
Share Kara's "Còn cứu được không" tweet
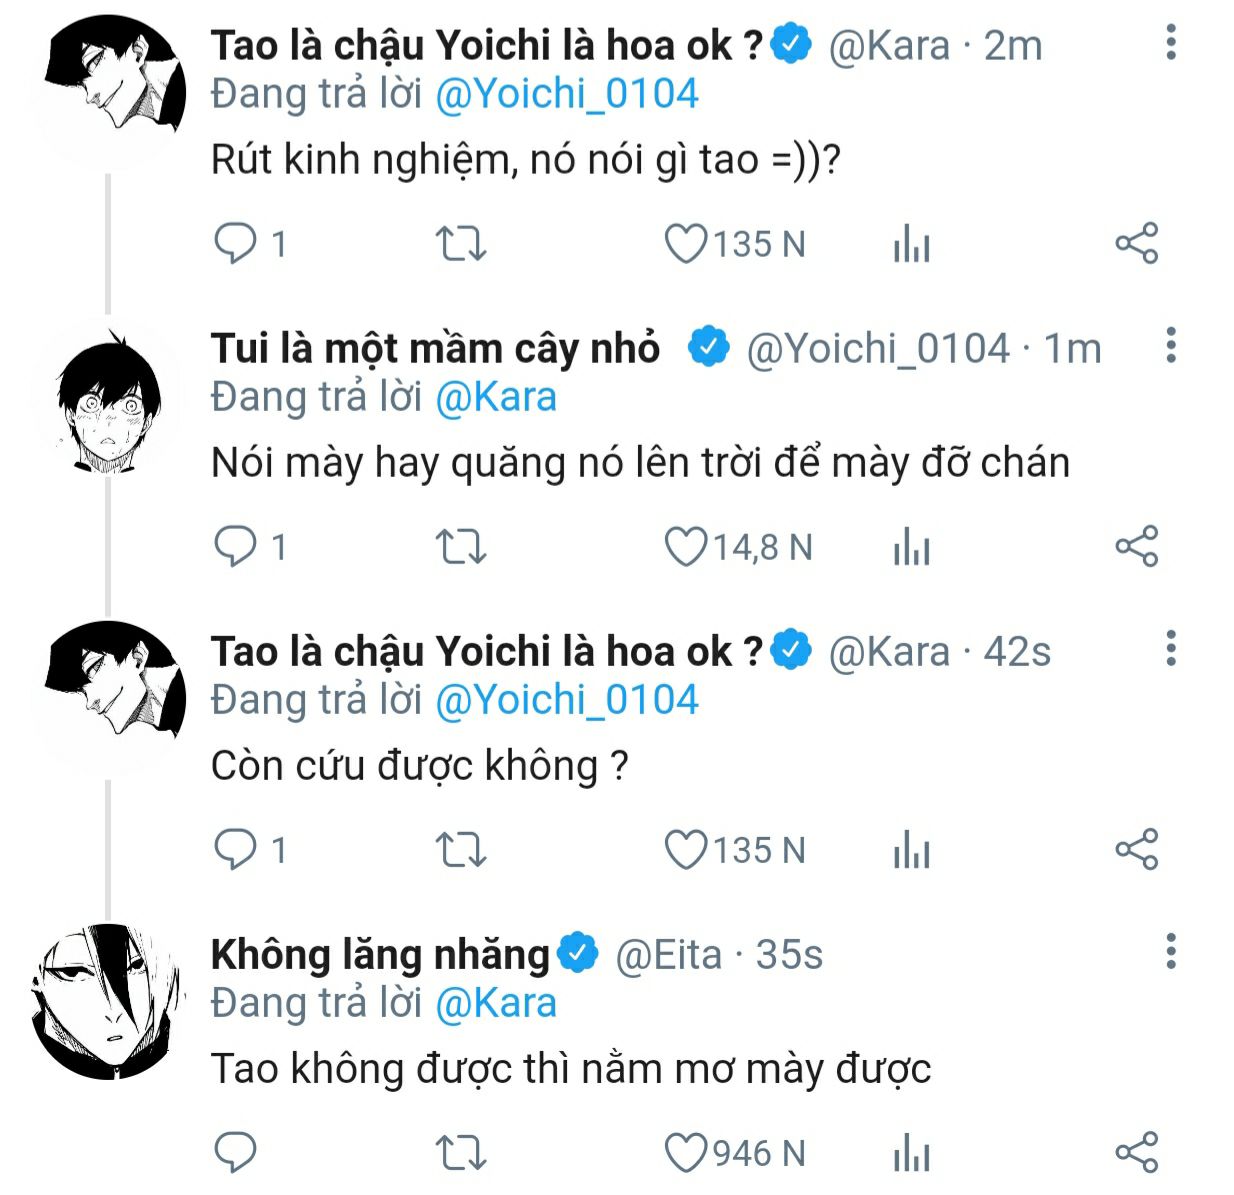coord(1136,850)
